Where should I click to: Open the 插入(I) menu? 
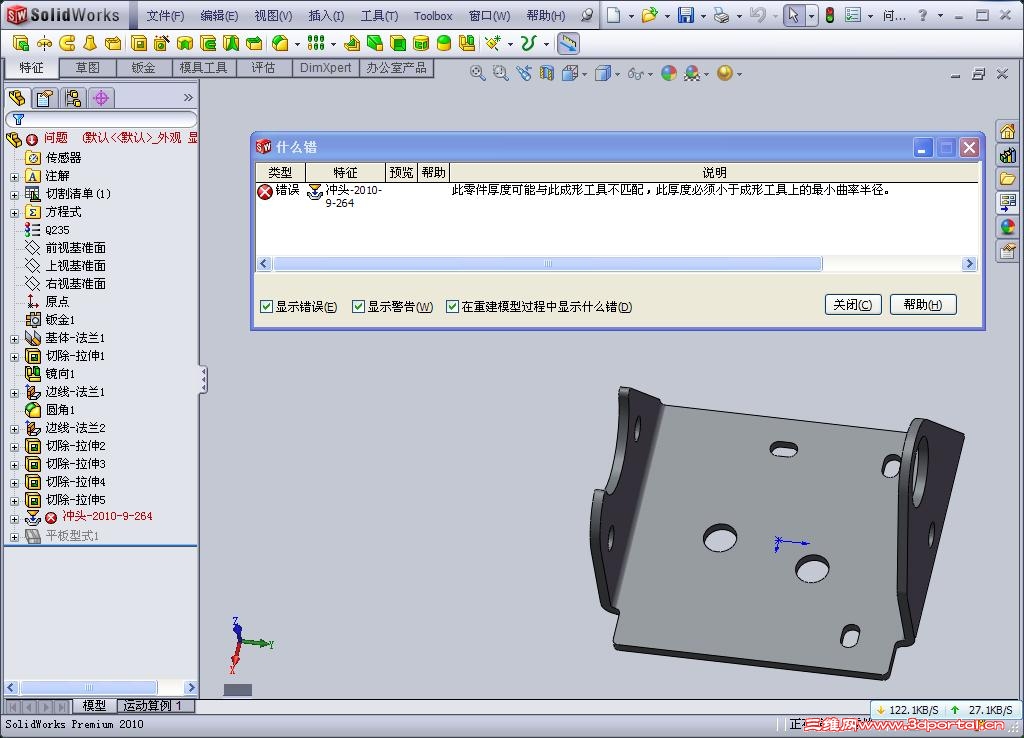coord(326,16)
